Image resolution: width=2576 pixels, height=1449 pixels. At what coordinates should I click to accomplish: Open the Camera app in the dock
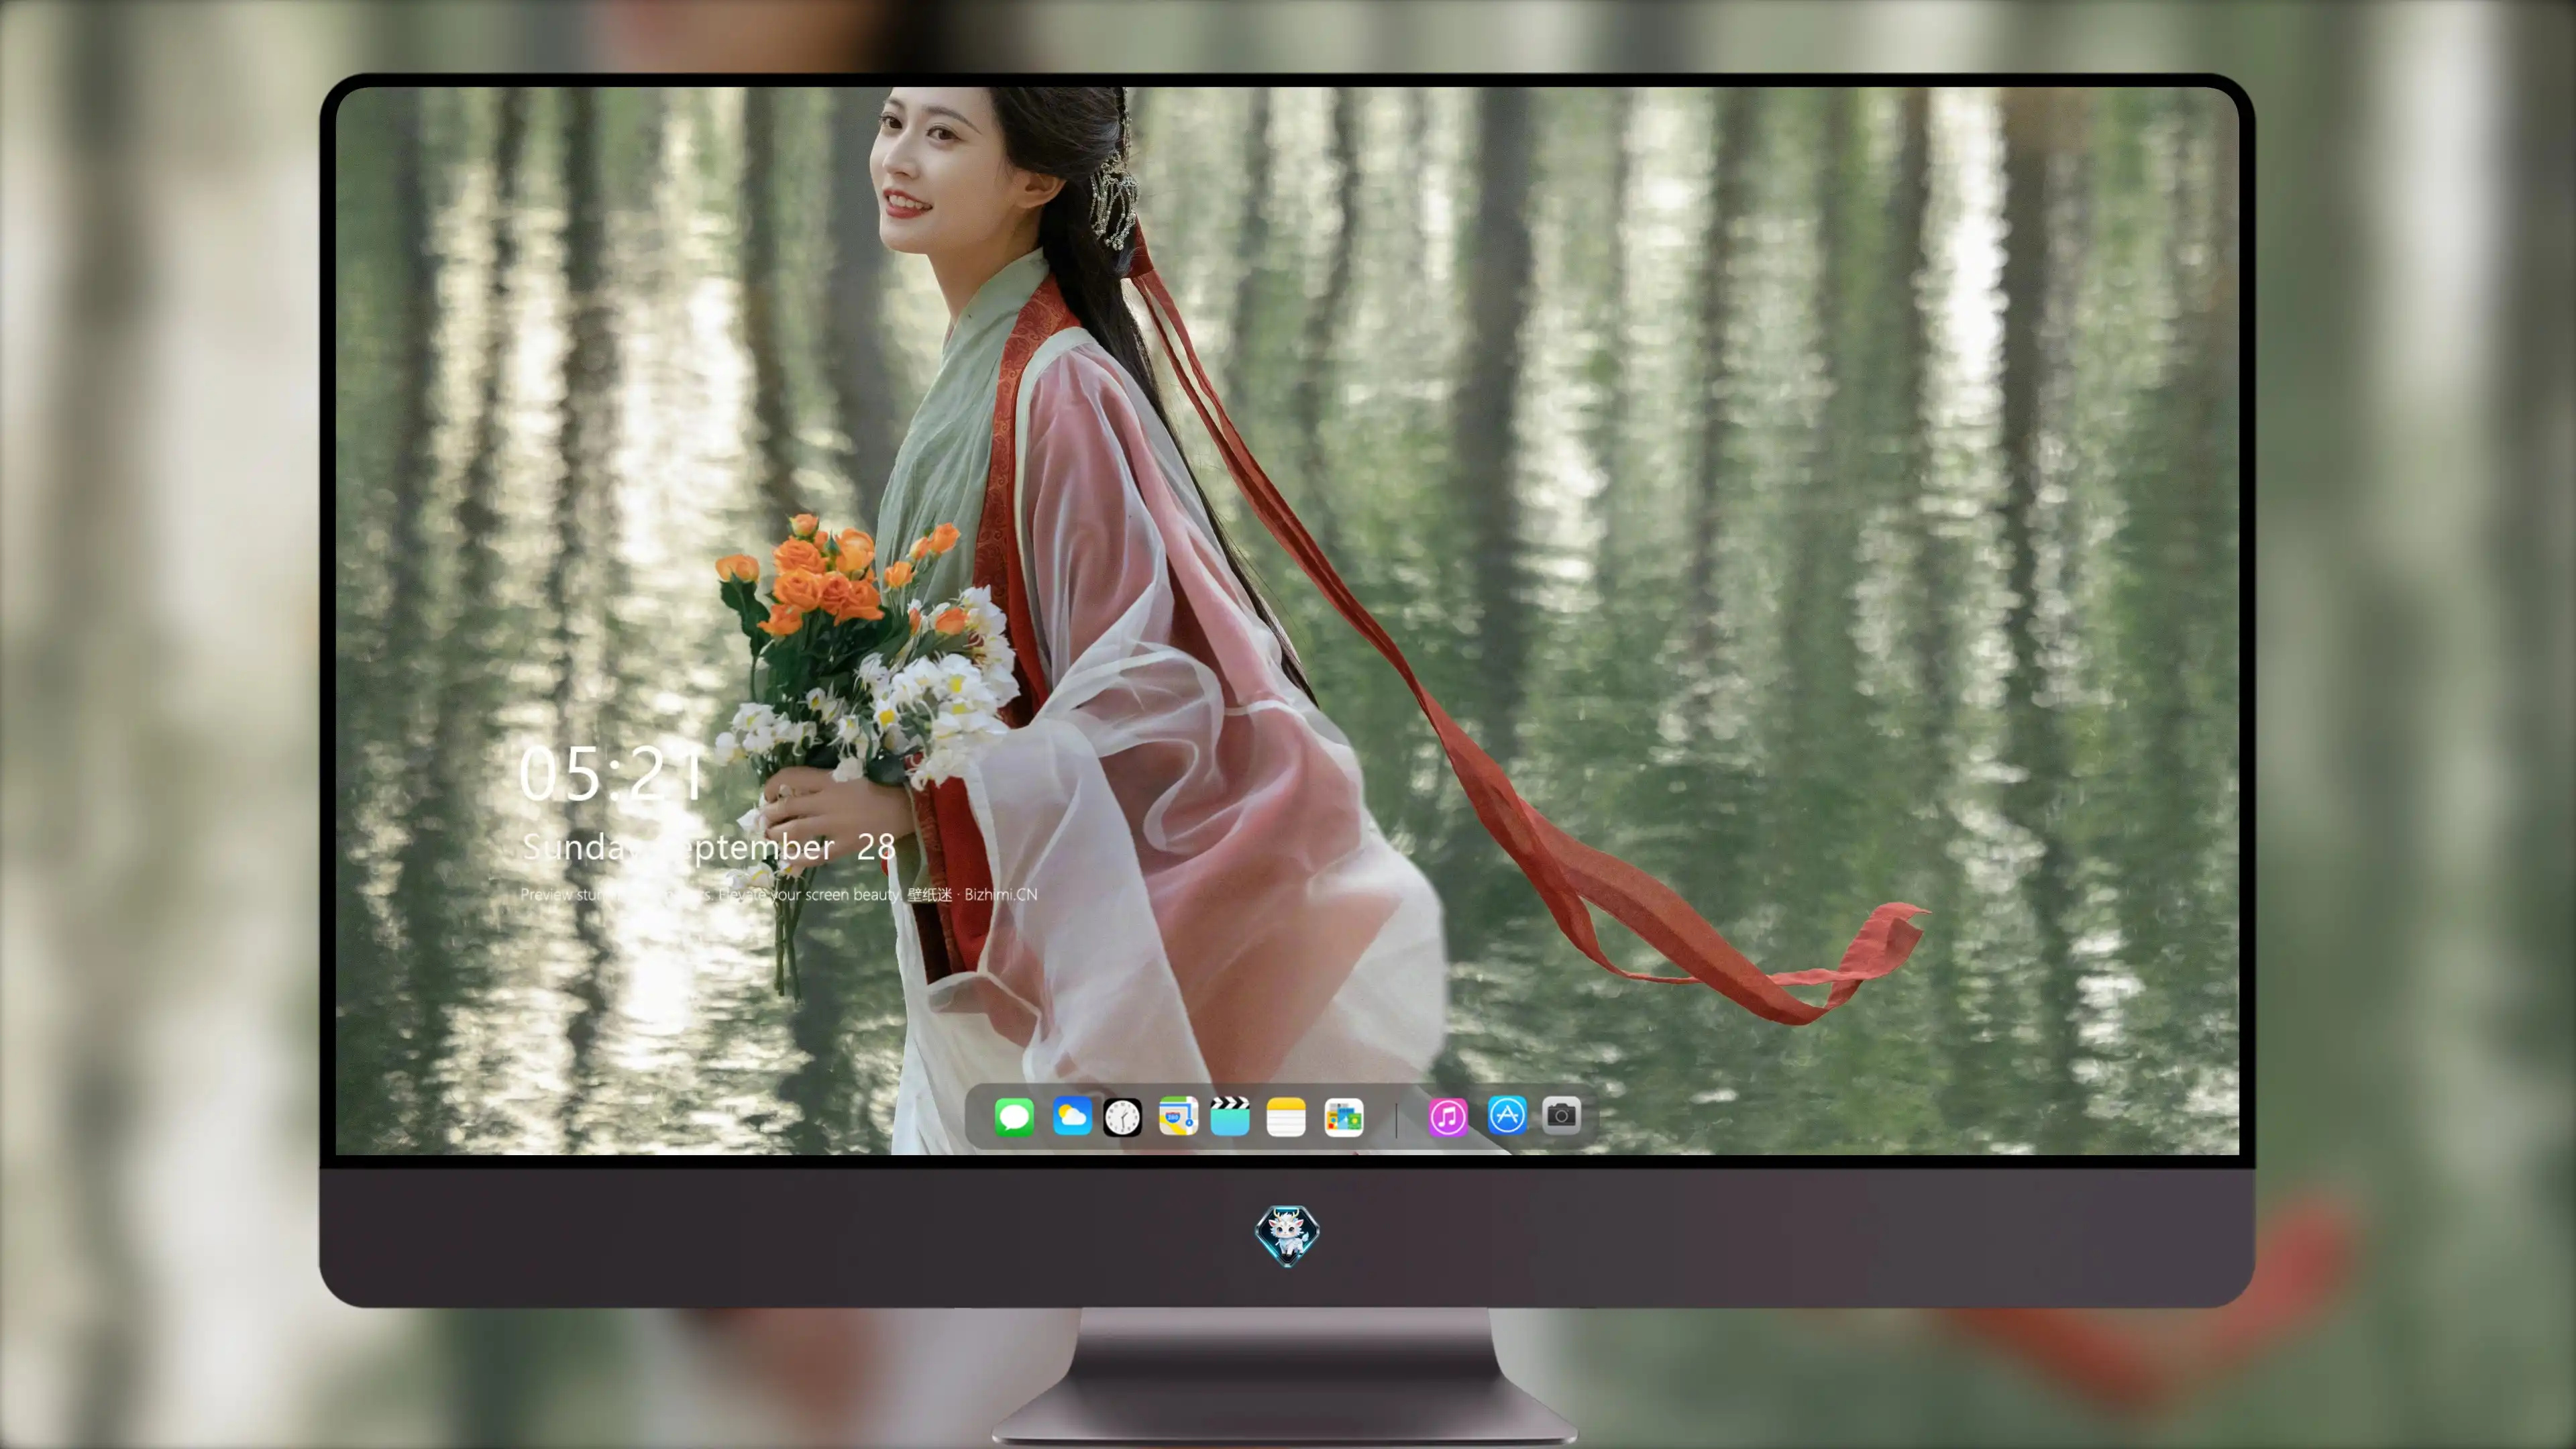1561,1115
